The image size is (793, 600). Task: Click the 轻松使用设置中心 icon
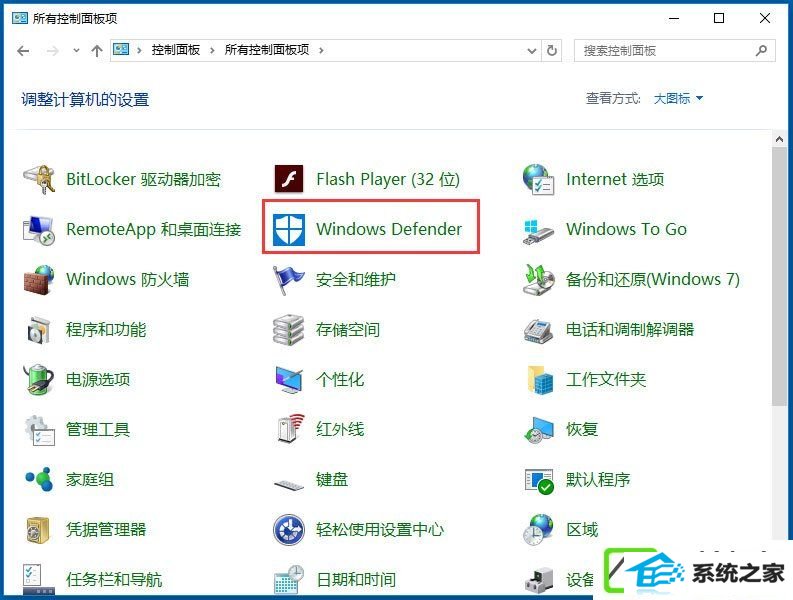(289, 530)
